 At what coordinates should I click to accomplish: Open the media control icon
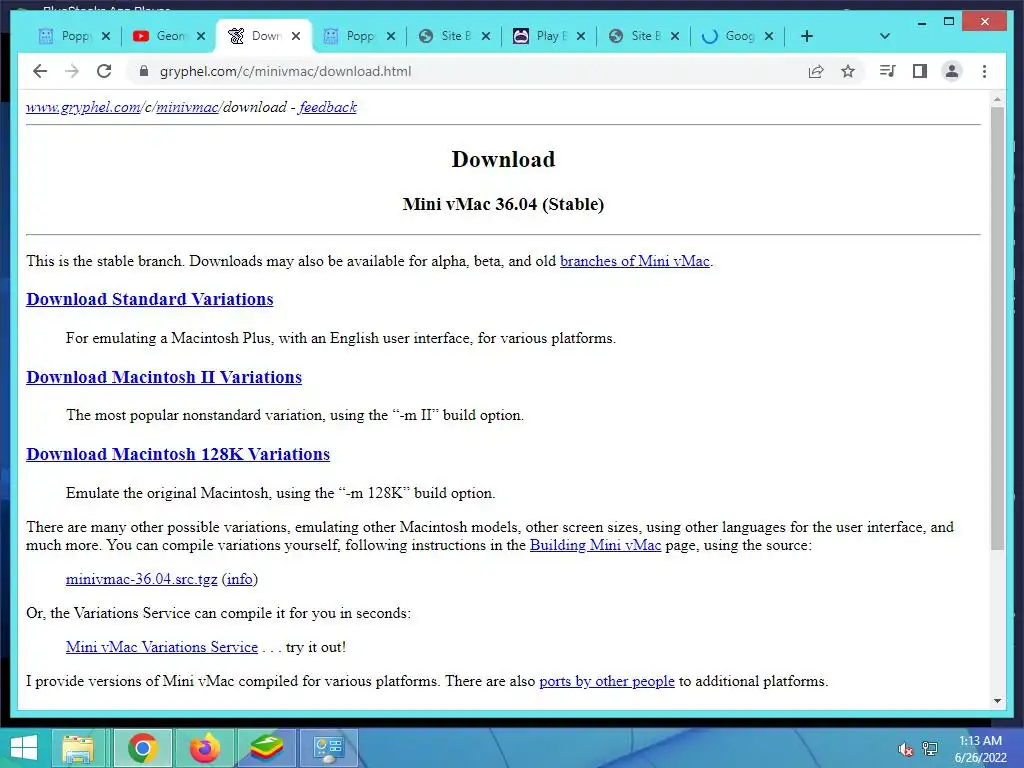tap(888, 71)
